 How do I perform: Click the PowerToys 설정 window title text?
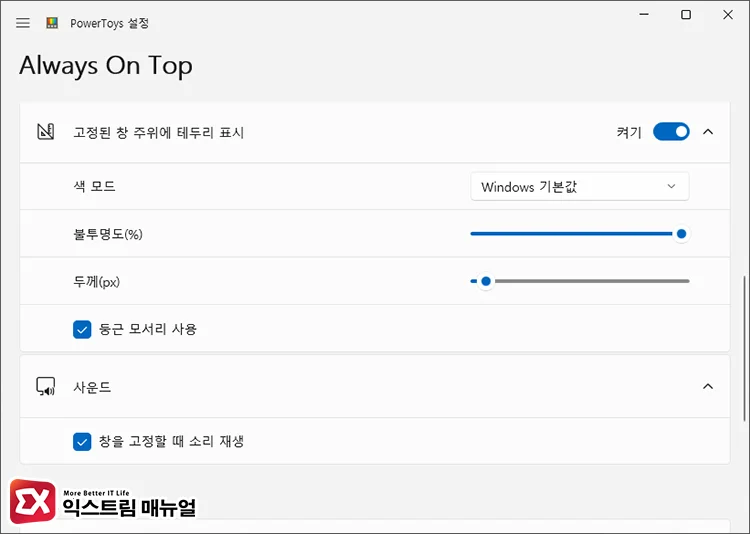(110, 23)
